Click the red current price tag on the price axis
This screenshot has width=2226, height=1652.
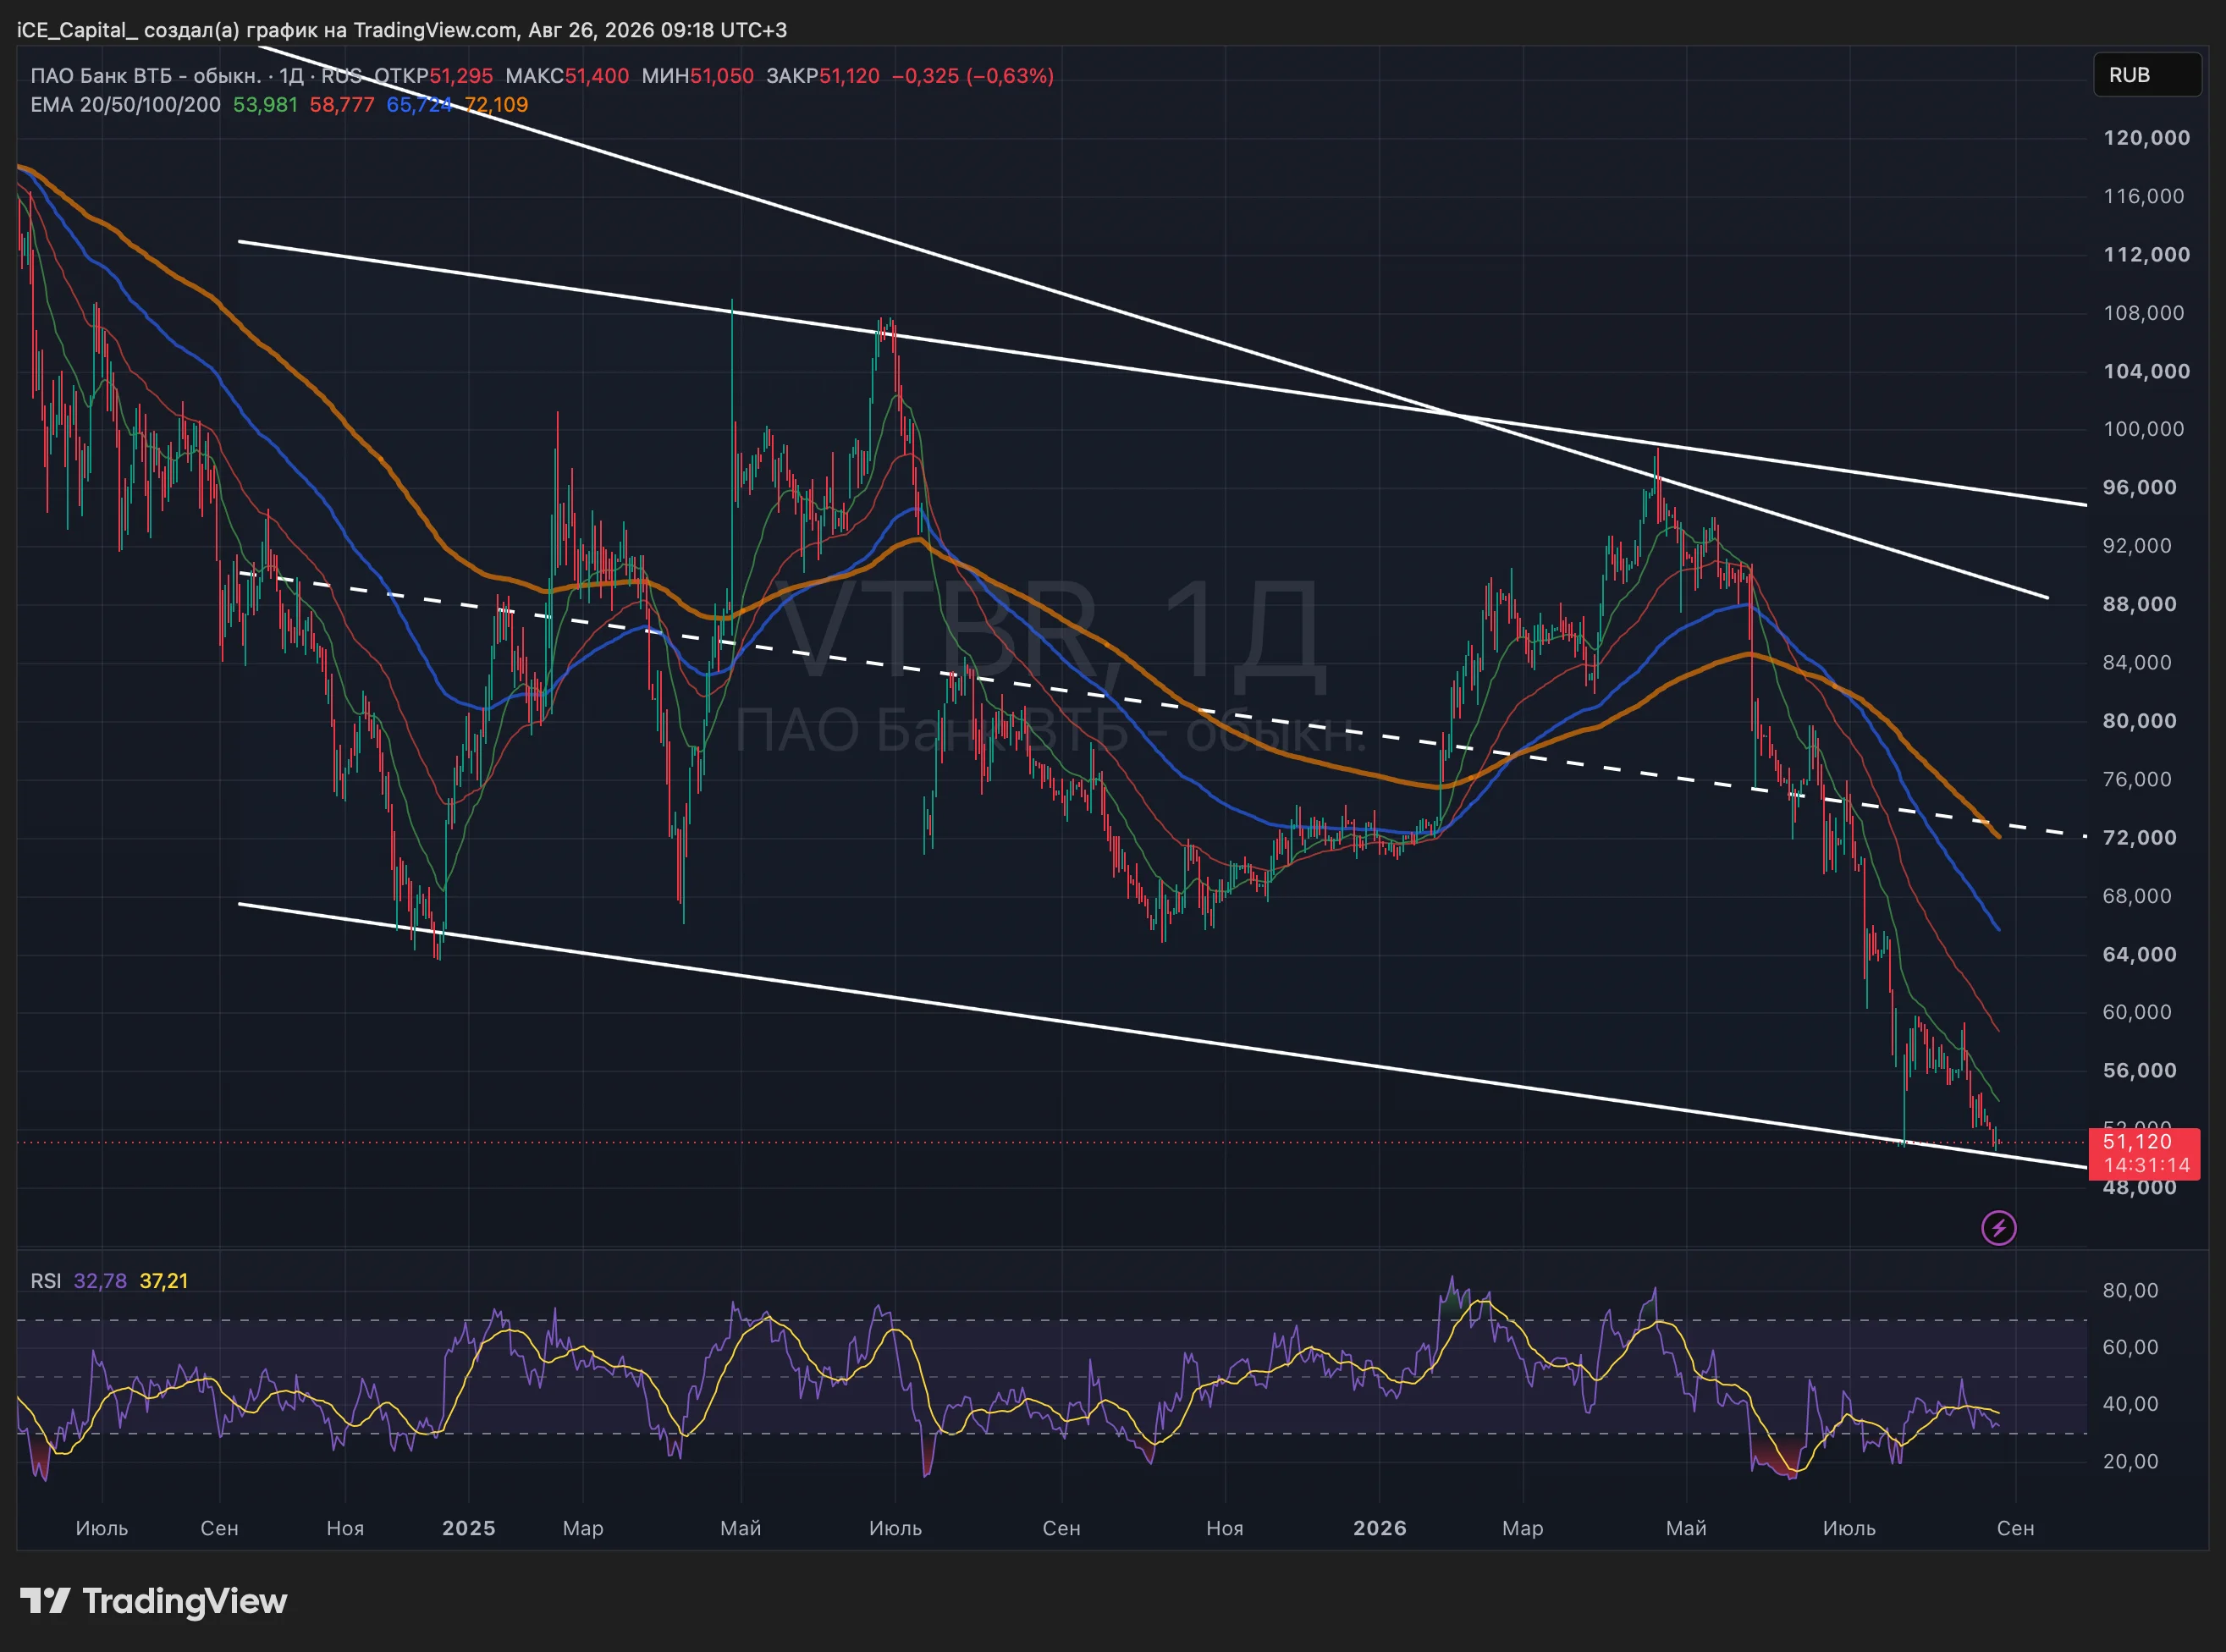pos(2144,1154)
